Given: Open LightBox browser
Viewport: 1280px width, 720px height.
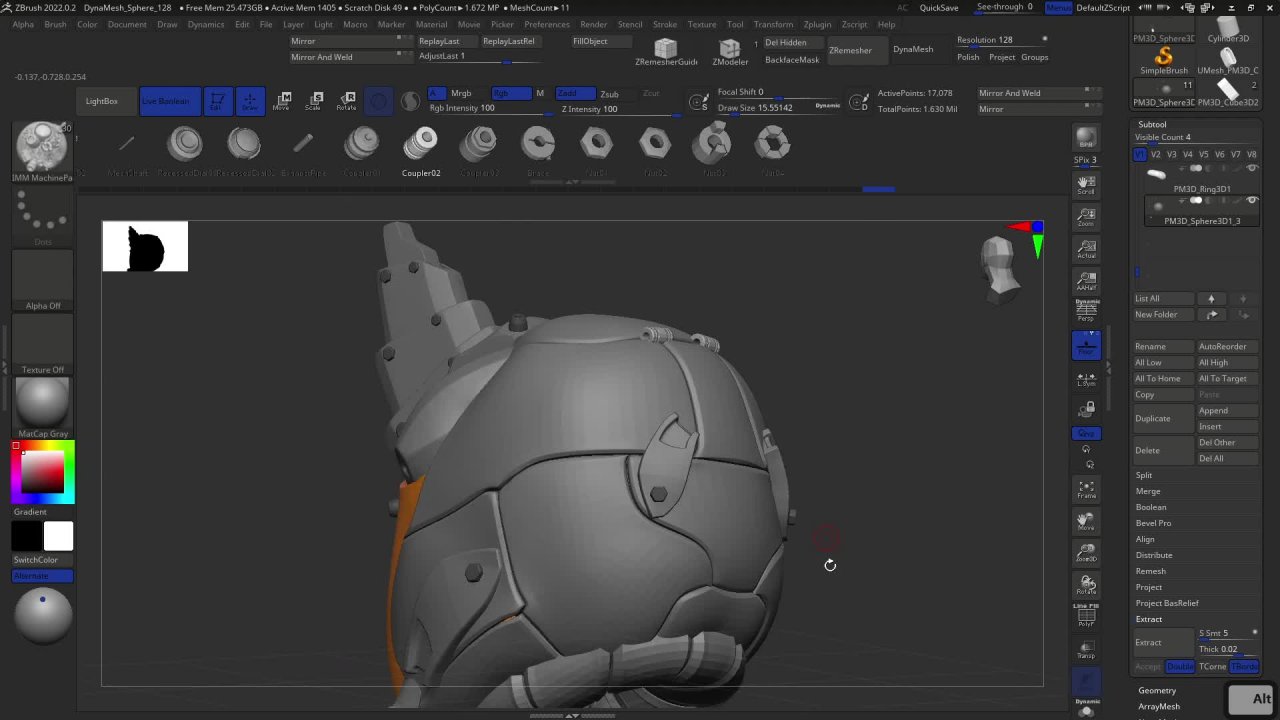Looking at the screenshot, I should pyautogui.click(x=102, y=101).
